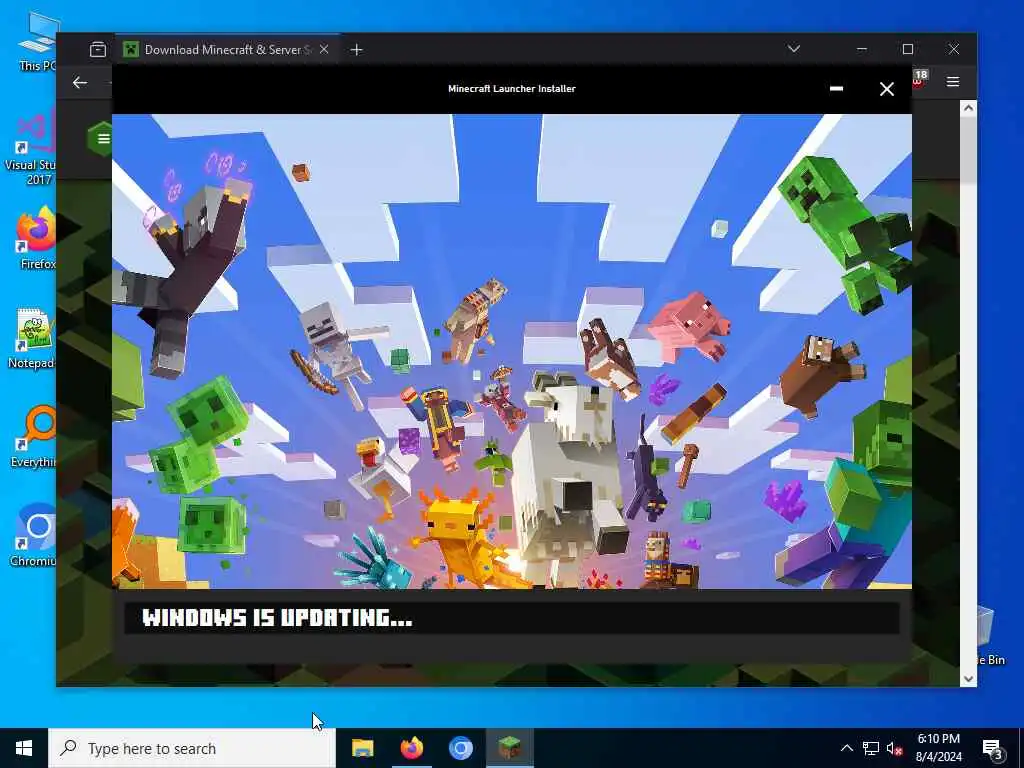Open the browser hamburger menu
The height and width of the screenshot is (768, 1024).
click(x=953, y=82)
